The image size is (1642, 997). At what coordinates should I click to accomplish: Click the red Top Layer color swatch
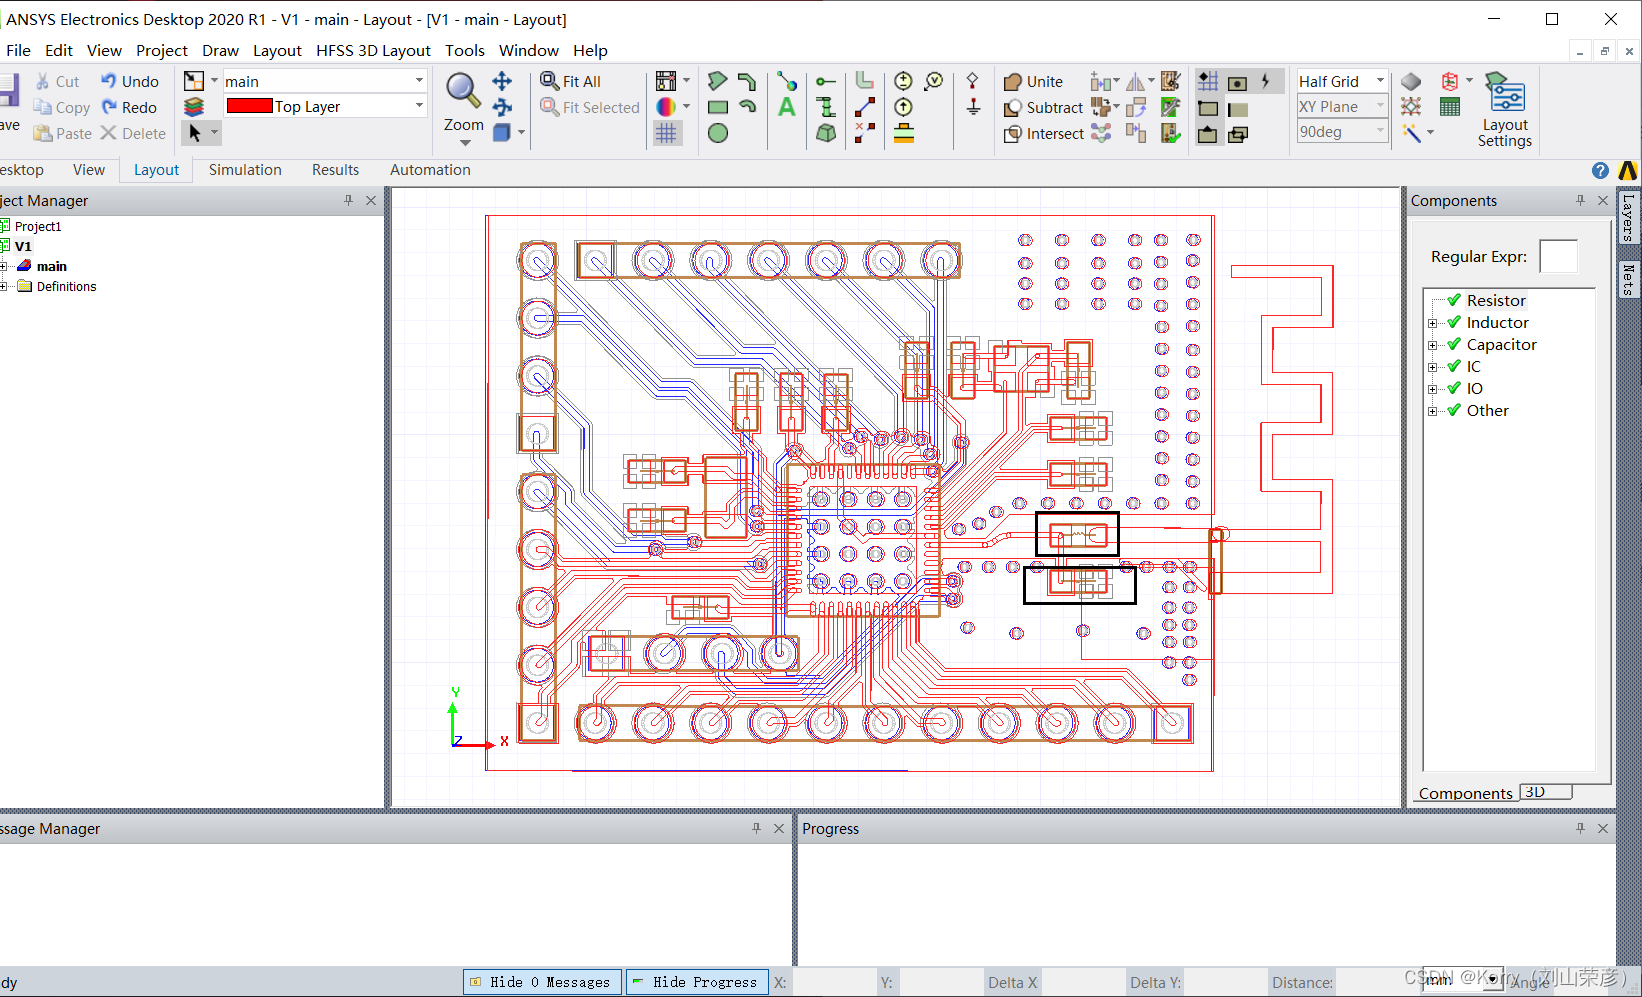pos(249,106)
